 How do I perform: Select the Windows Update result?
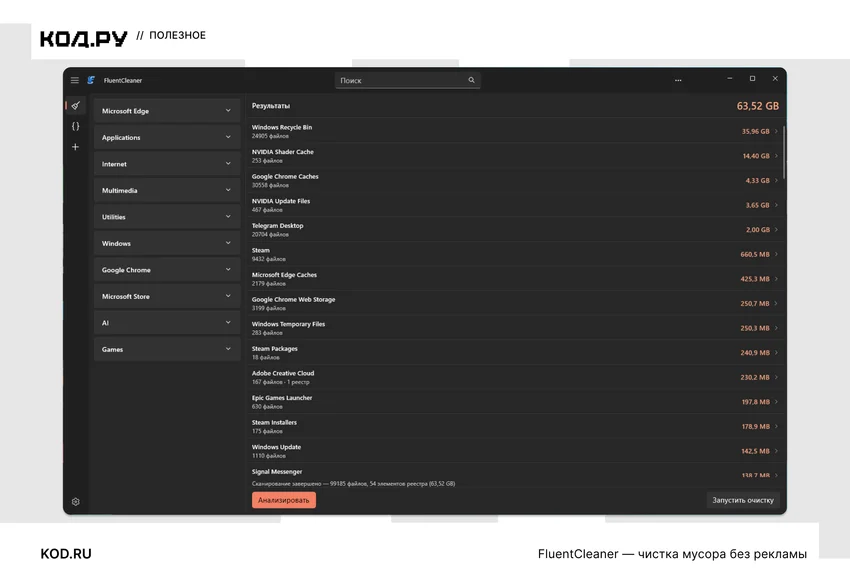pos(515,451)
